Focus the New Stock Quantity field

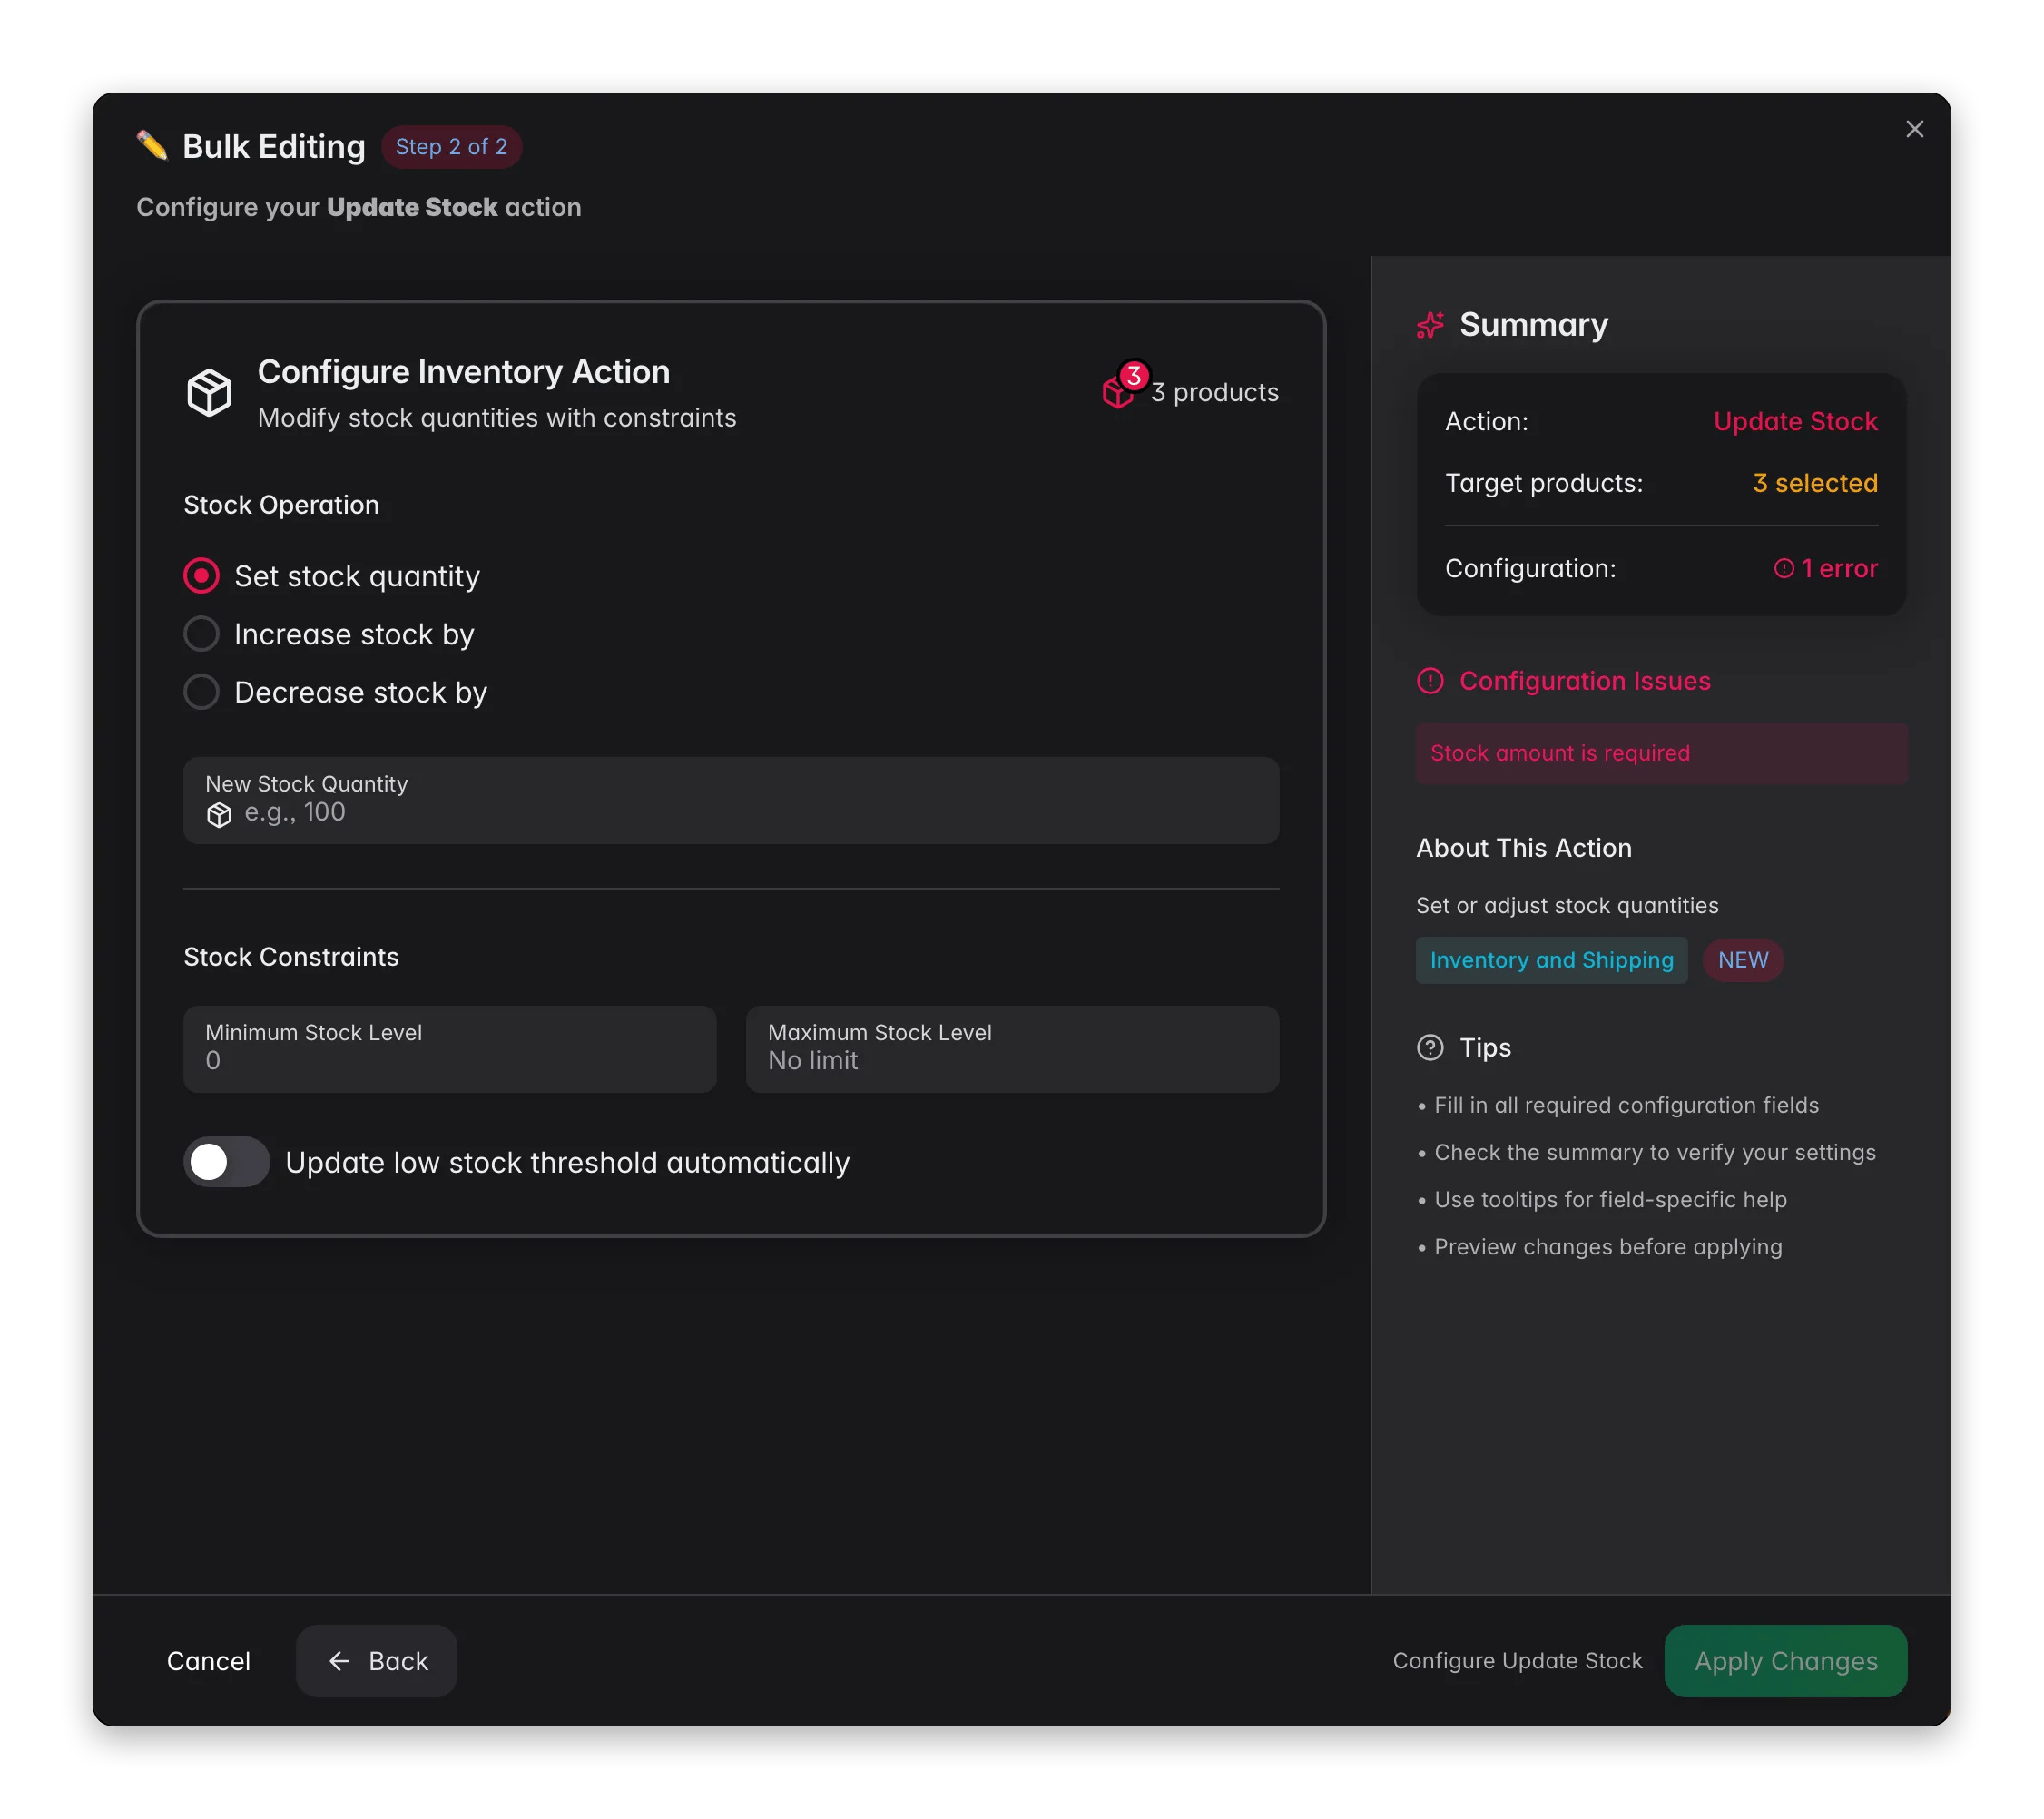pyautogui.click(x=731, y=800)
